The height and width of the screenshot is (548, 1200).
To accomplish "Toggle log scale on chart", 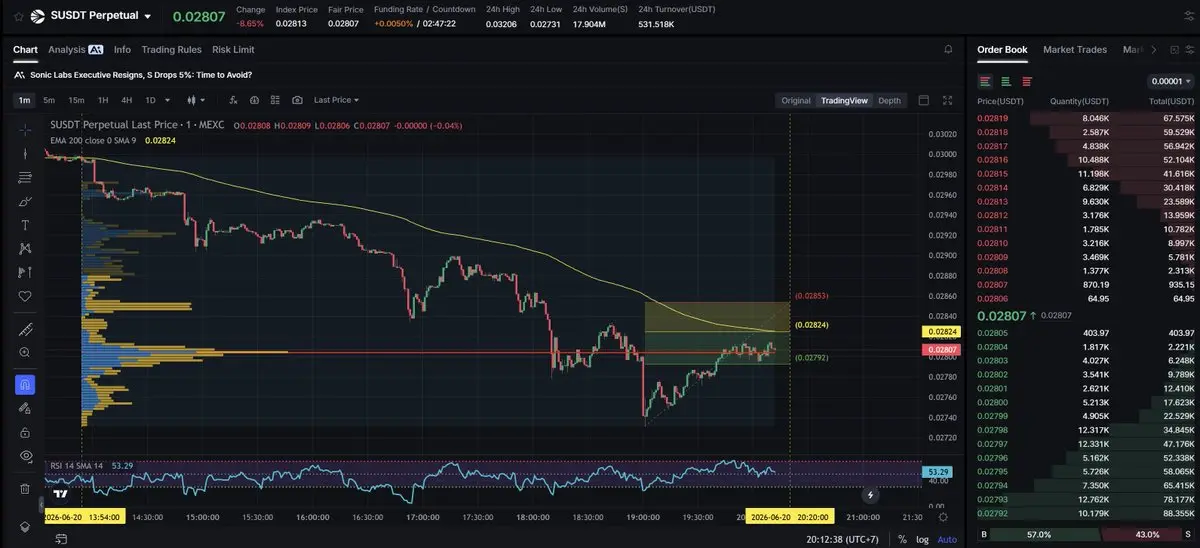I will (x=922, y=539).
